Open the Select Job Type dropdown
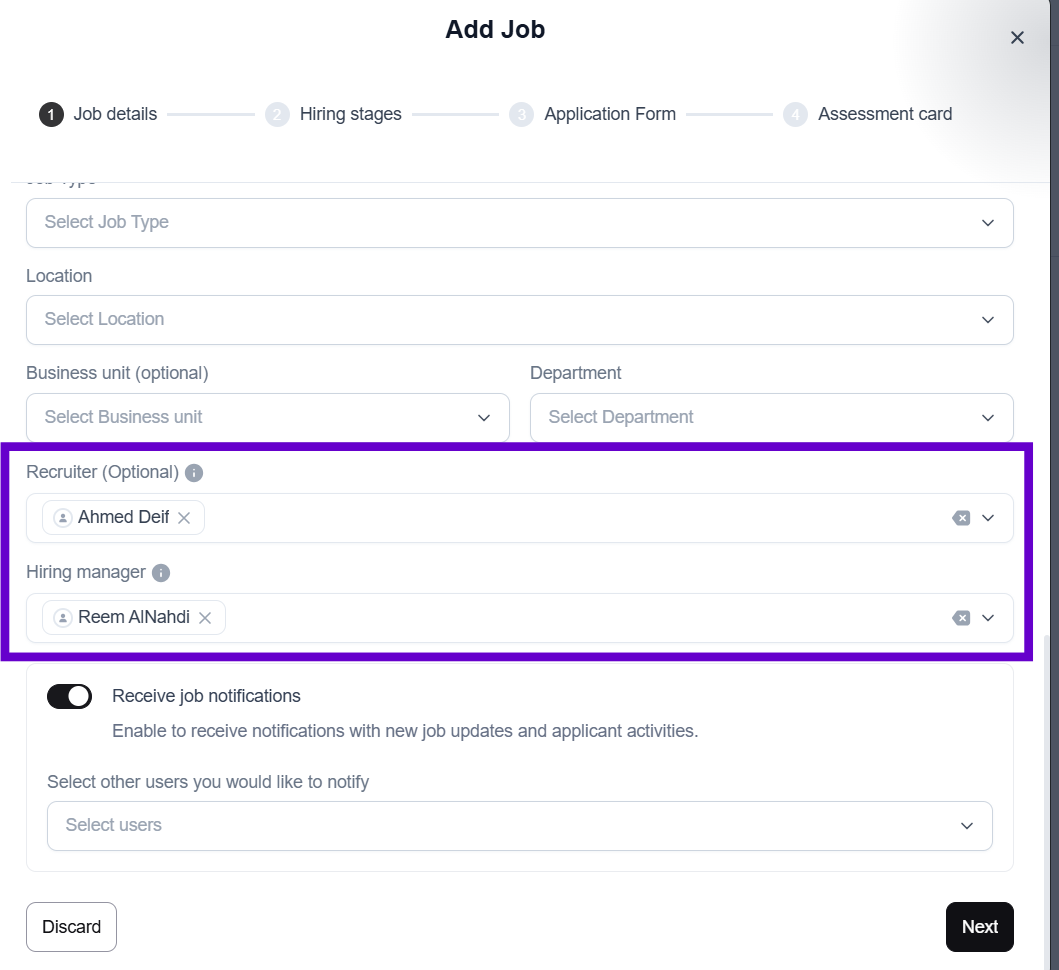Viewport: 1059px width, 970px height. [519, 222]
